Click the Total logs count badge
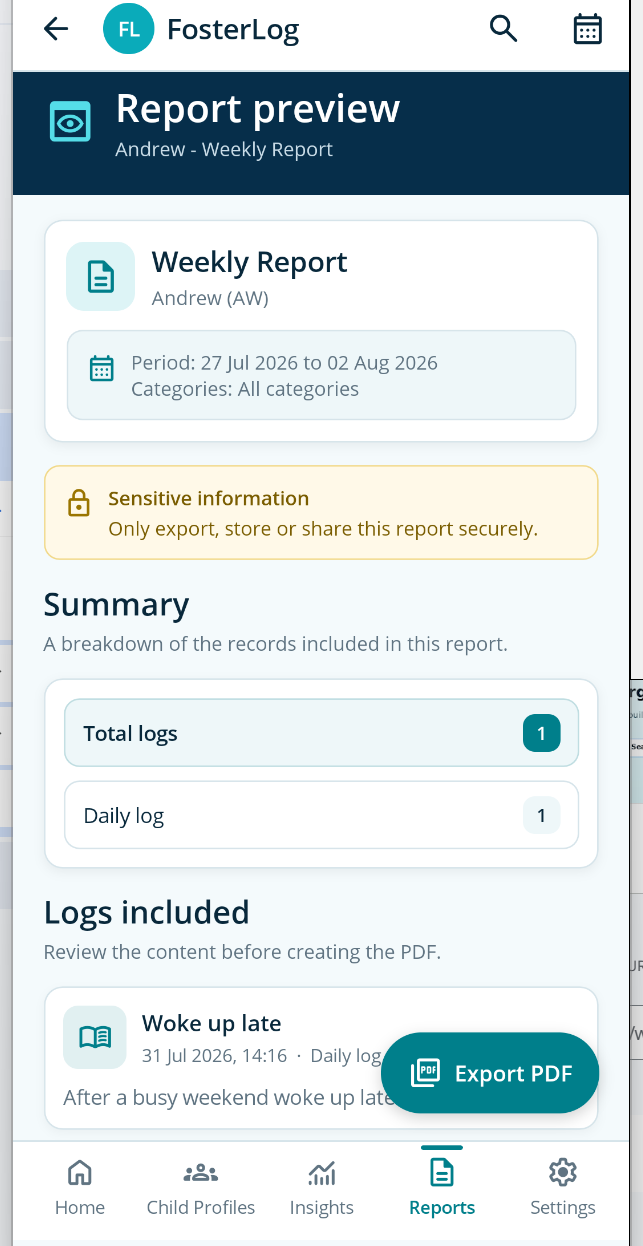 541,734
